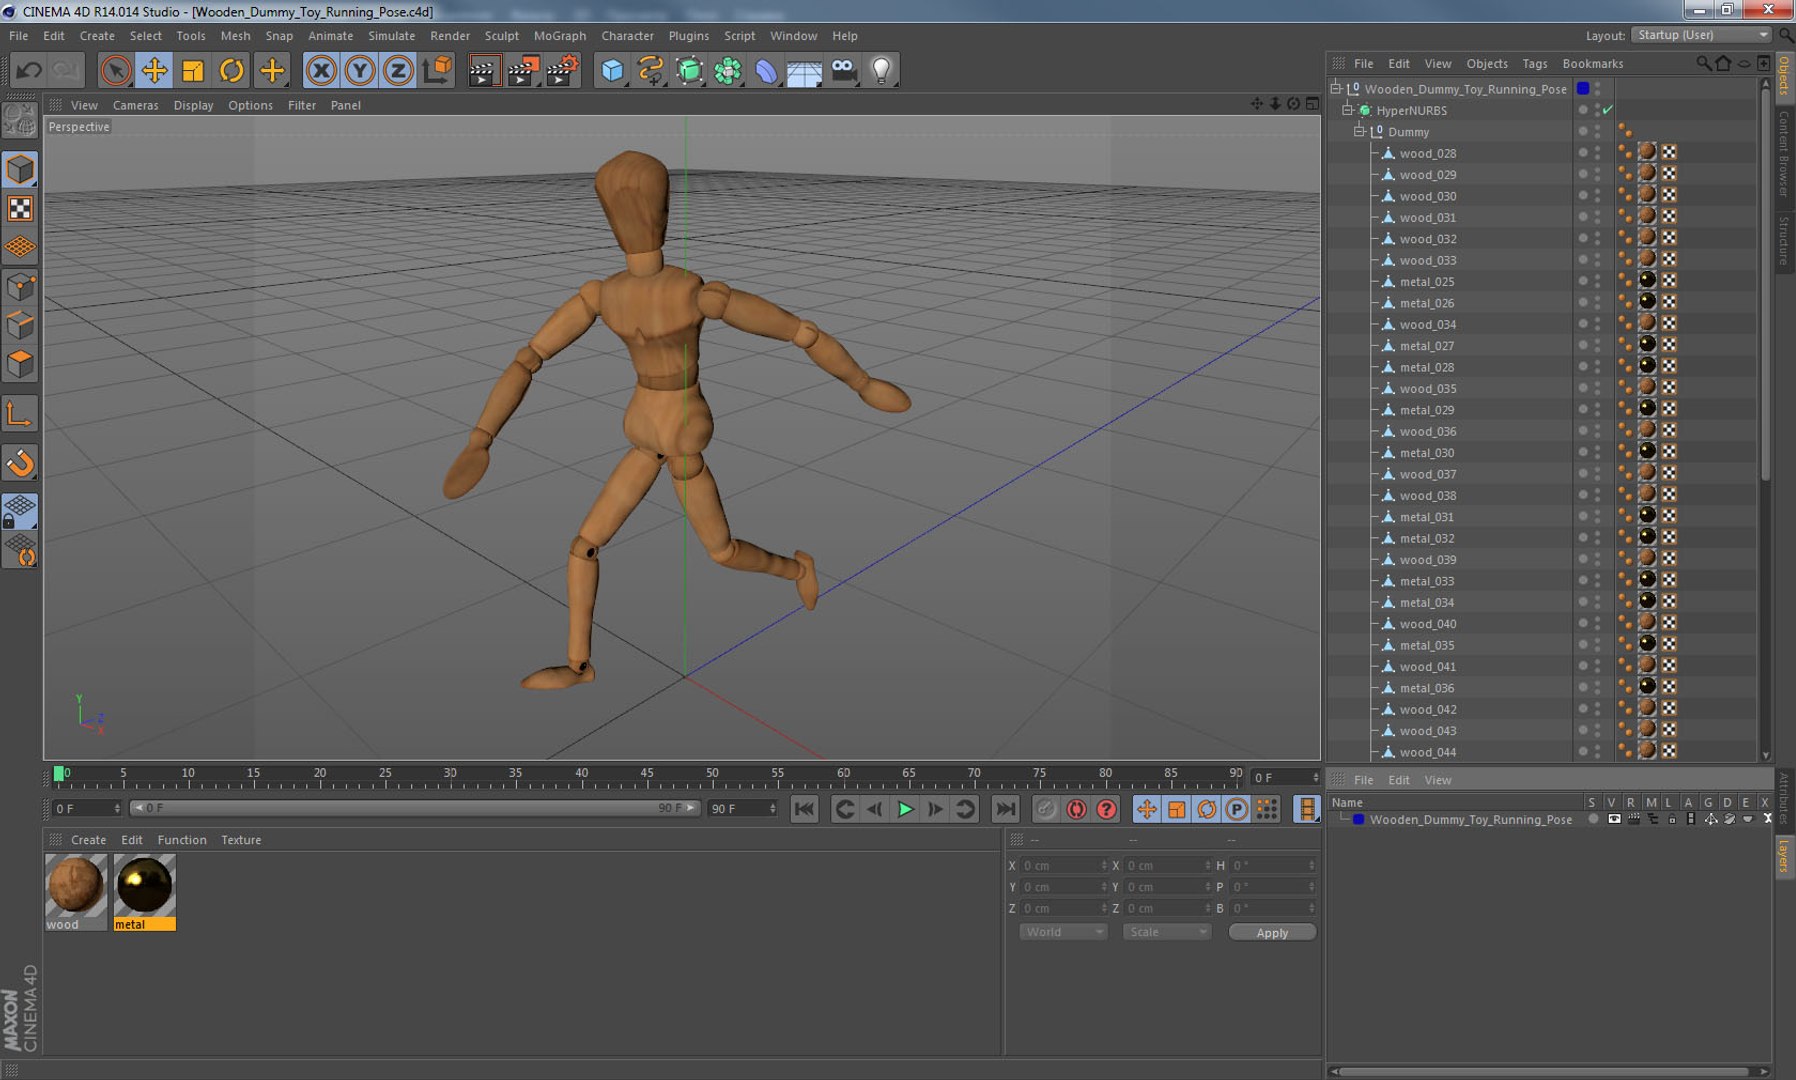Screen dimensions: 1796x1080
Task: Click frame 45 on the timeline ruler
Action: click(x=647, y=775)
